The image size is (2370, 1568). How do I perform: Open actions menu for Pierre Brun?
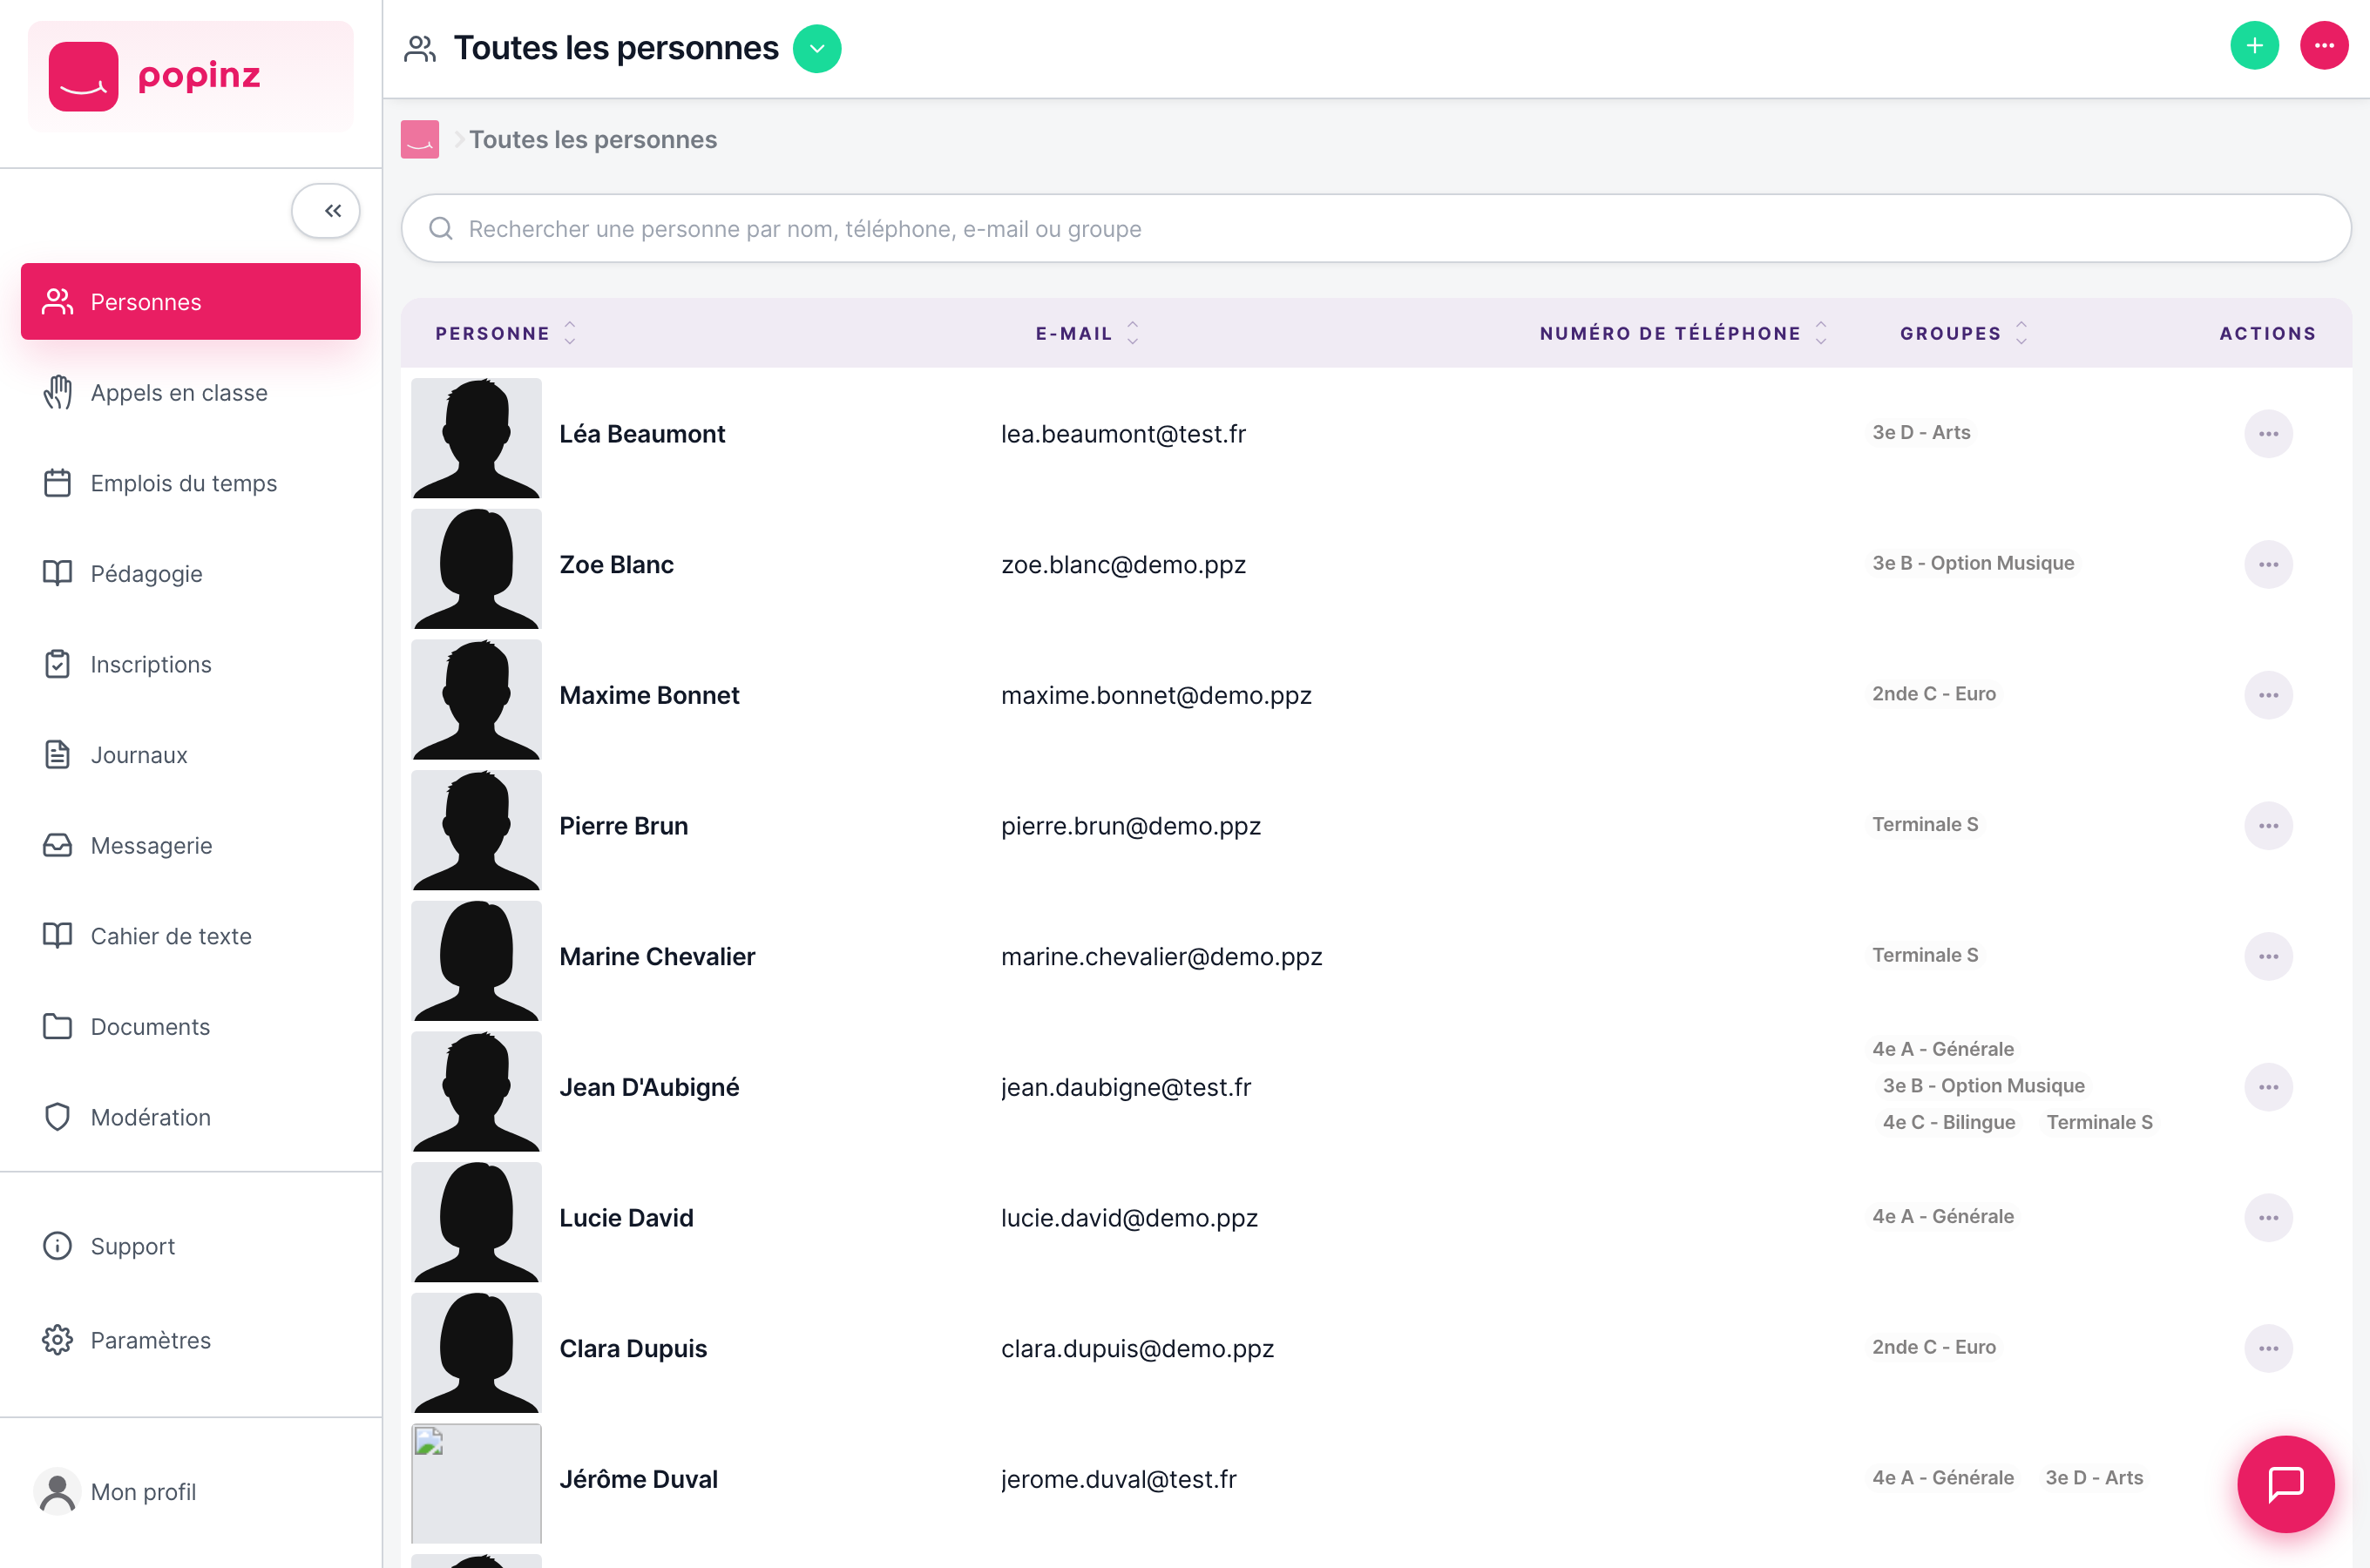(x=2268, y=826)
